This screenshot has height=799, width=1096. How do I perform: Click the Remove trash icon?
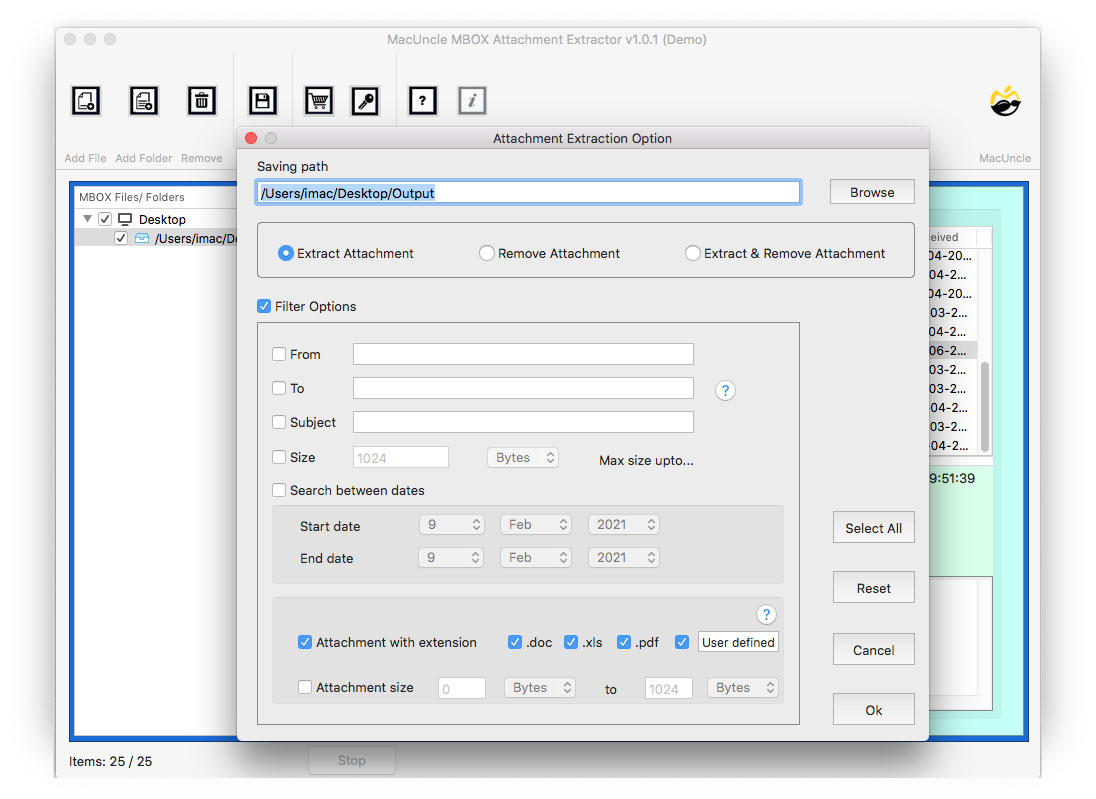click(x=202, y=100)
